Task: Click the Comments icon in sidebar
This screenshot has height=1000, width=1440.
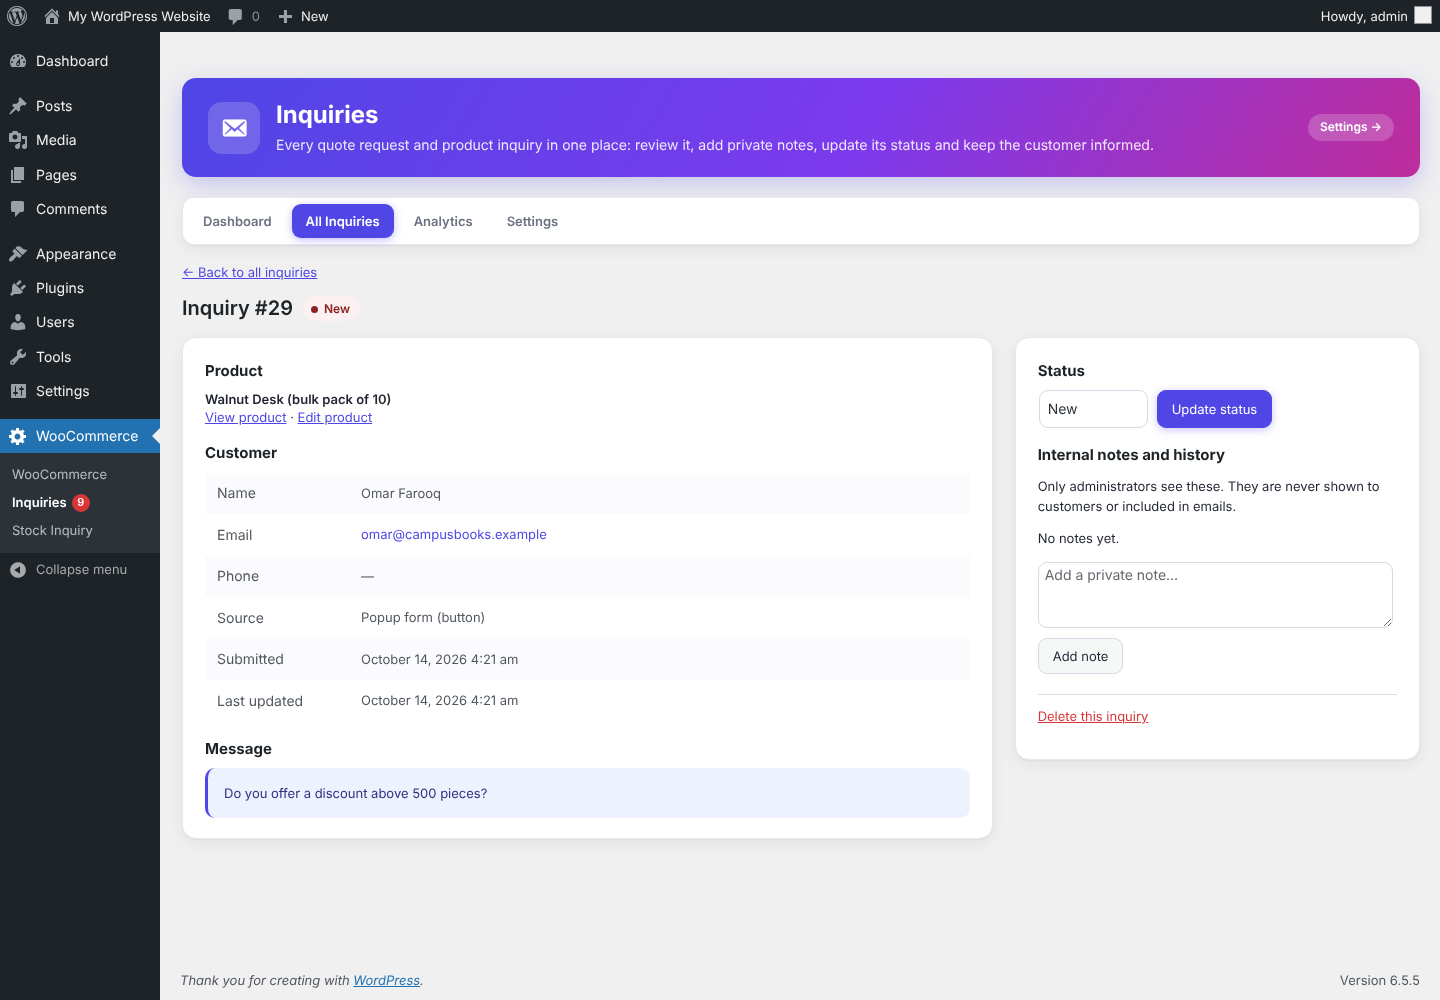Action: click(18, 209)
